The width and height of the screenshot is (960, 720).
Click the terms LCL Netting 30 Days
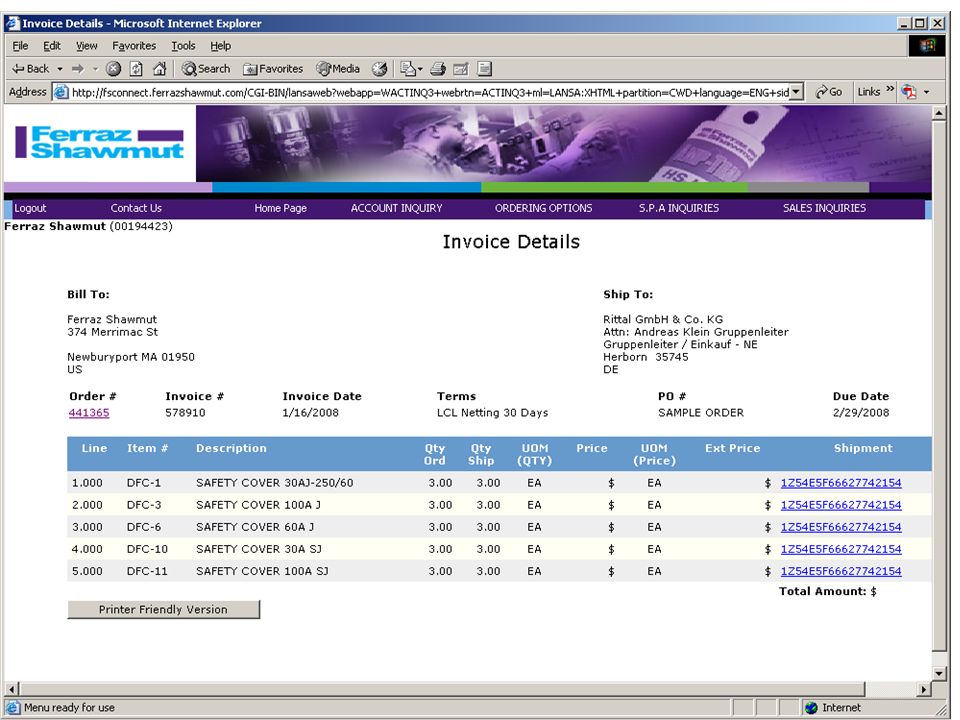pos(492,413)
